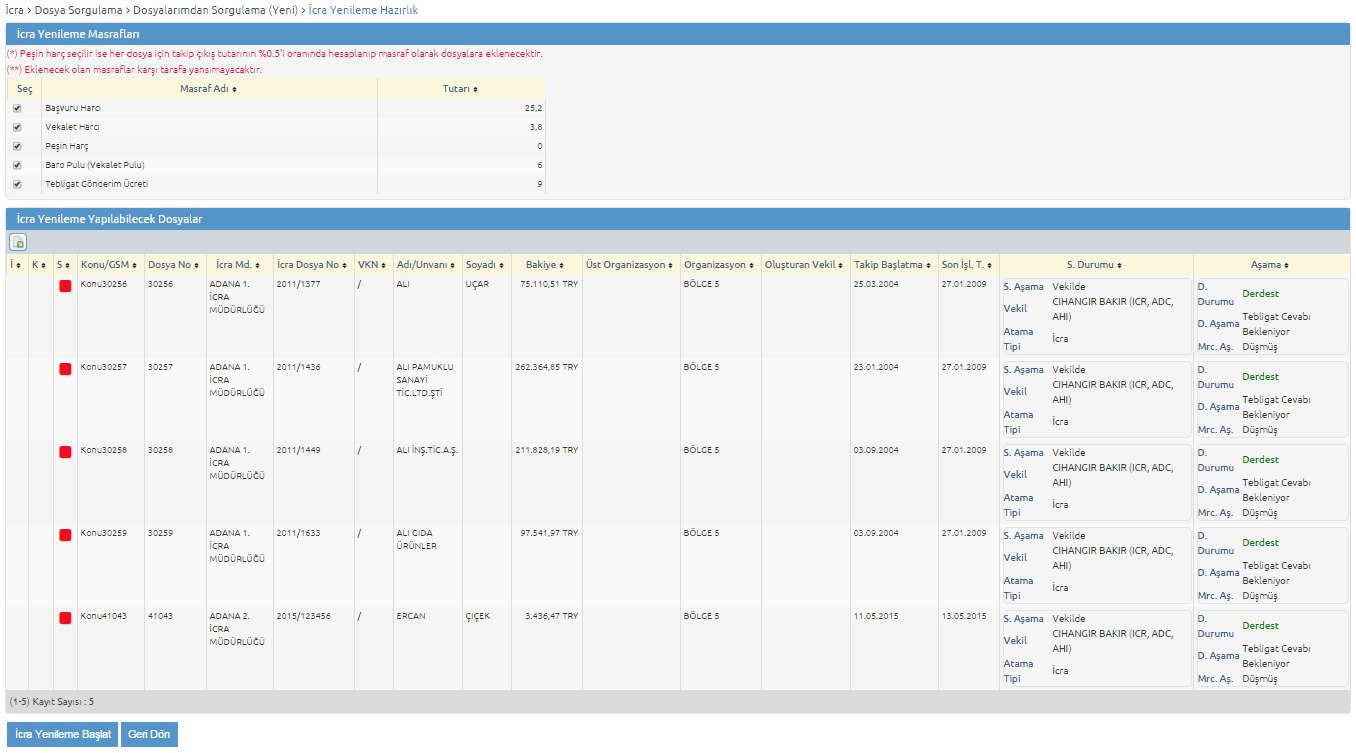Click file number 2011/1377
1356x753 pixels.
(x=298, y=284)
